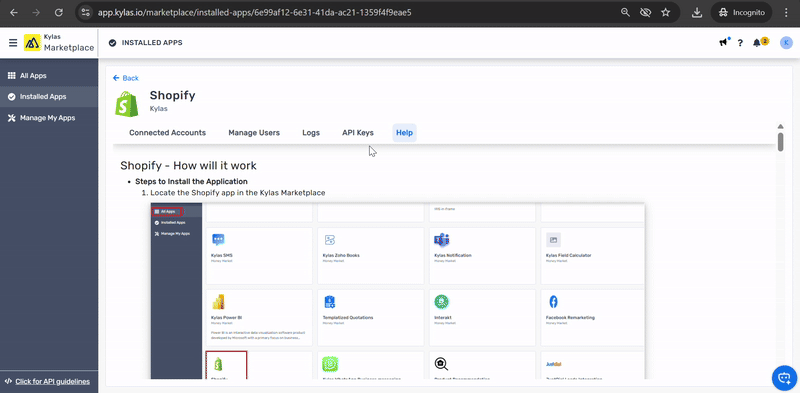
Task: Open the help question mark icon
Action: click(740, 43)
